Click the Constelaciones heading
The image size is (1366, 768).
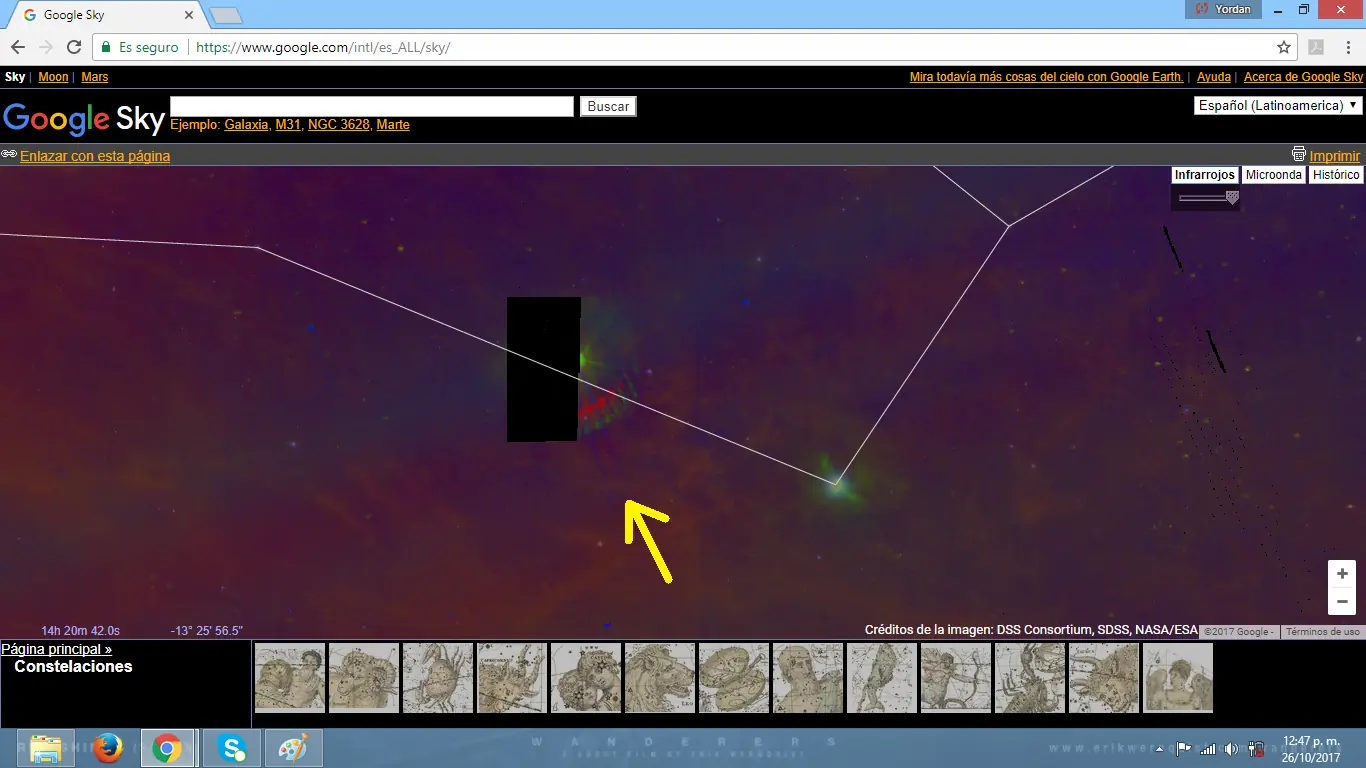pyautogui.click(x=73, y=667)
